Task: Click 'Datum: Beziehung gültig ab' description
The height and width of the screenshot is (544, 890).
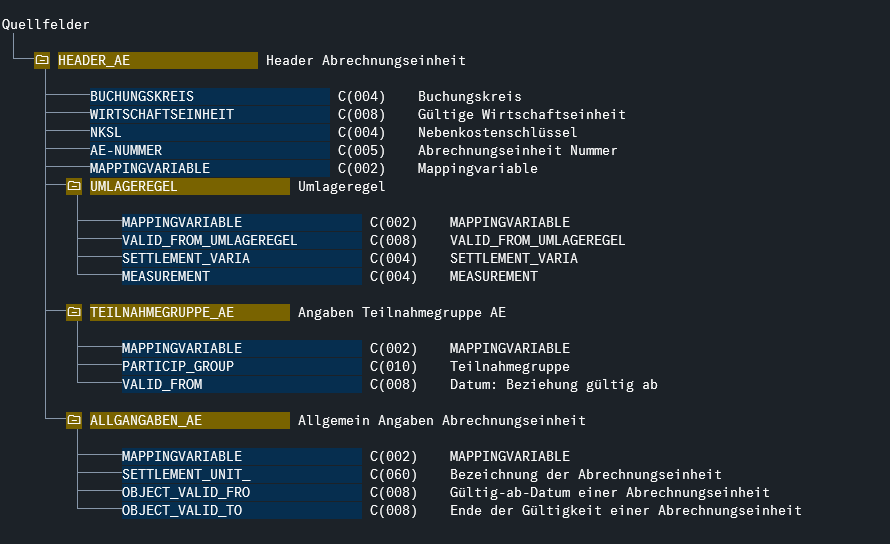Action: pyautogui.click(x=553, y=384)
